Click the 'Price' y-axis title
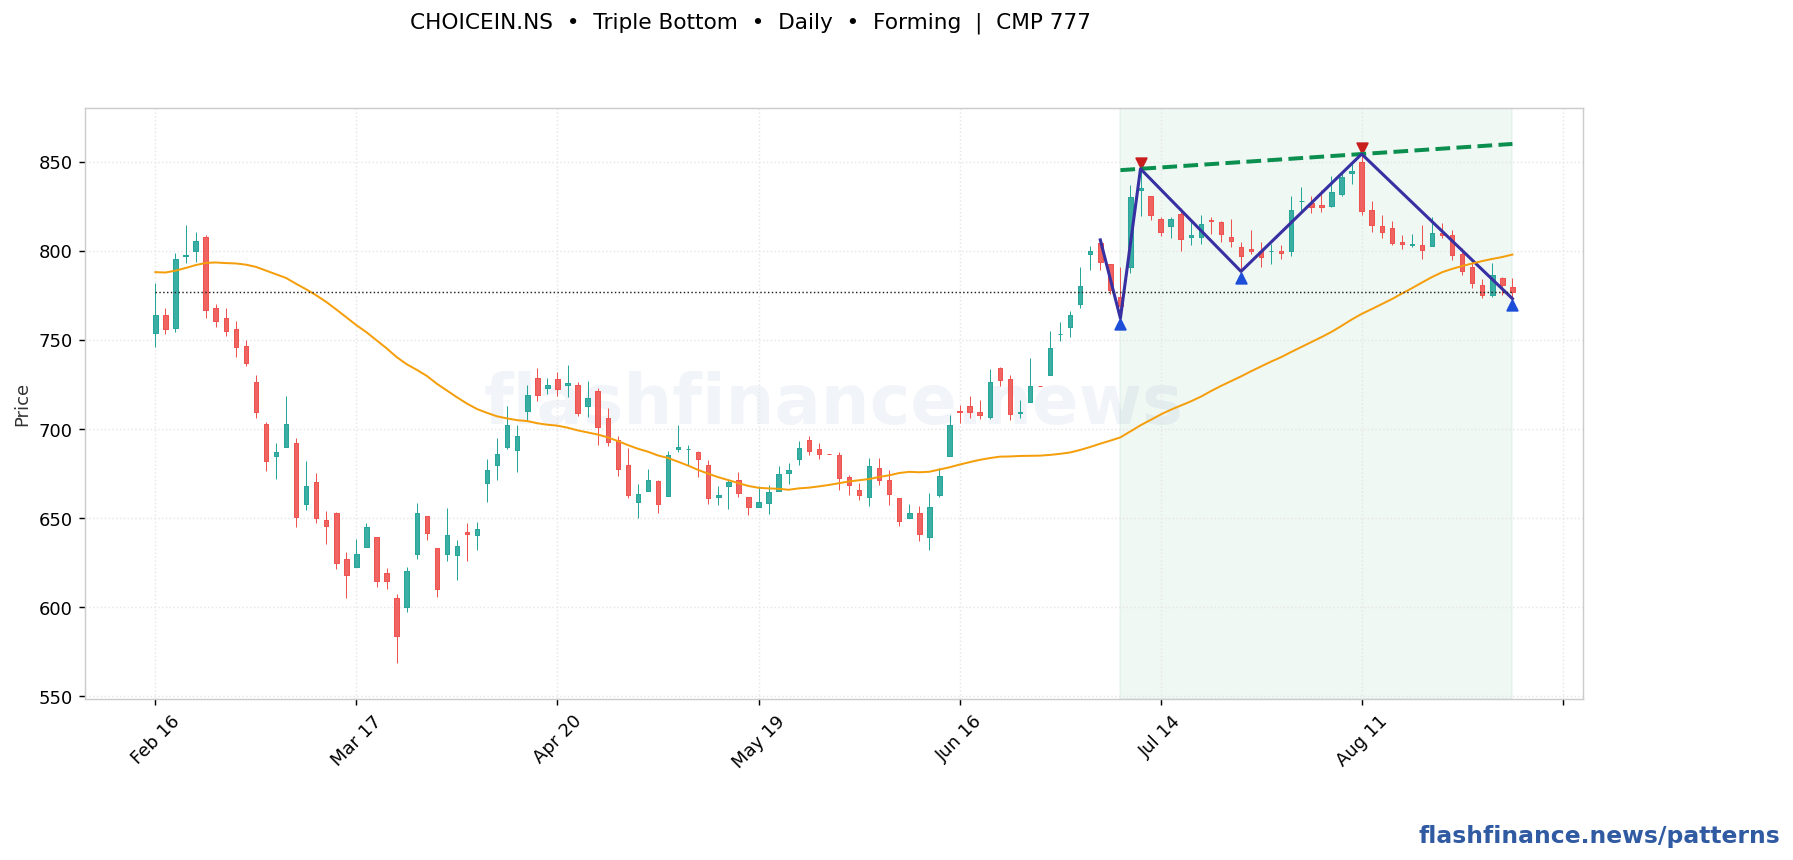This screenshot has width=1793, height=860. pyautogui.click(x=22, y=405)
